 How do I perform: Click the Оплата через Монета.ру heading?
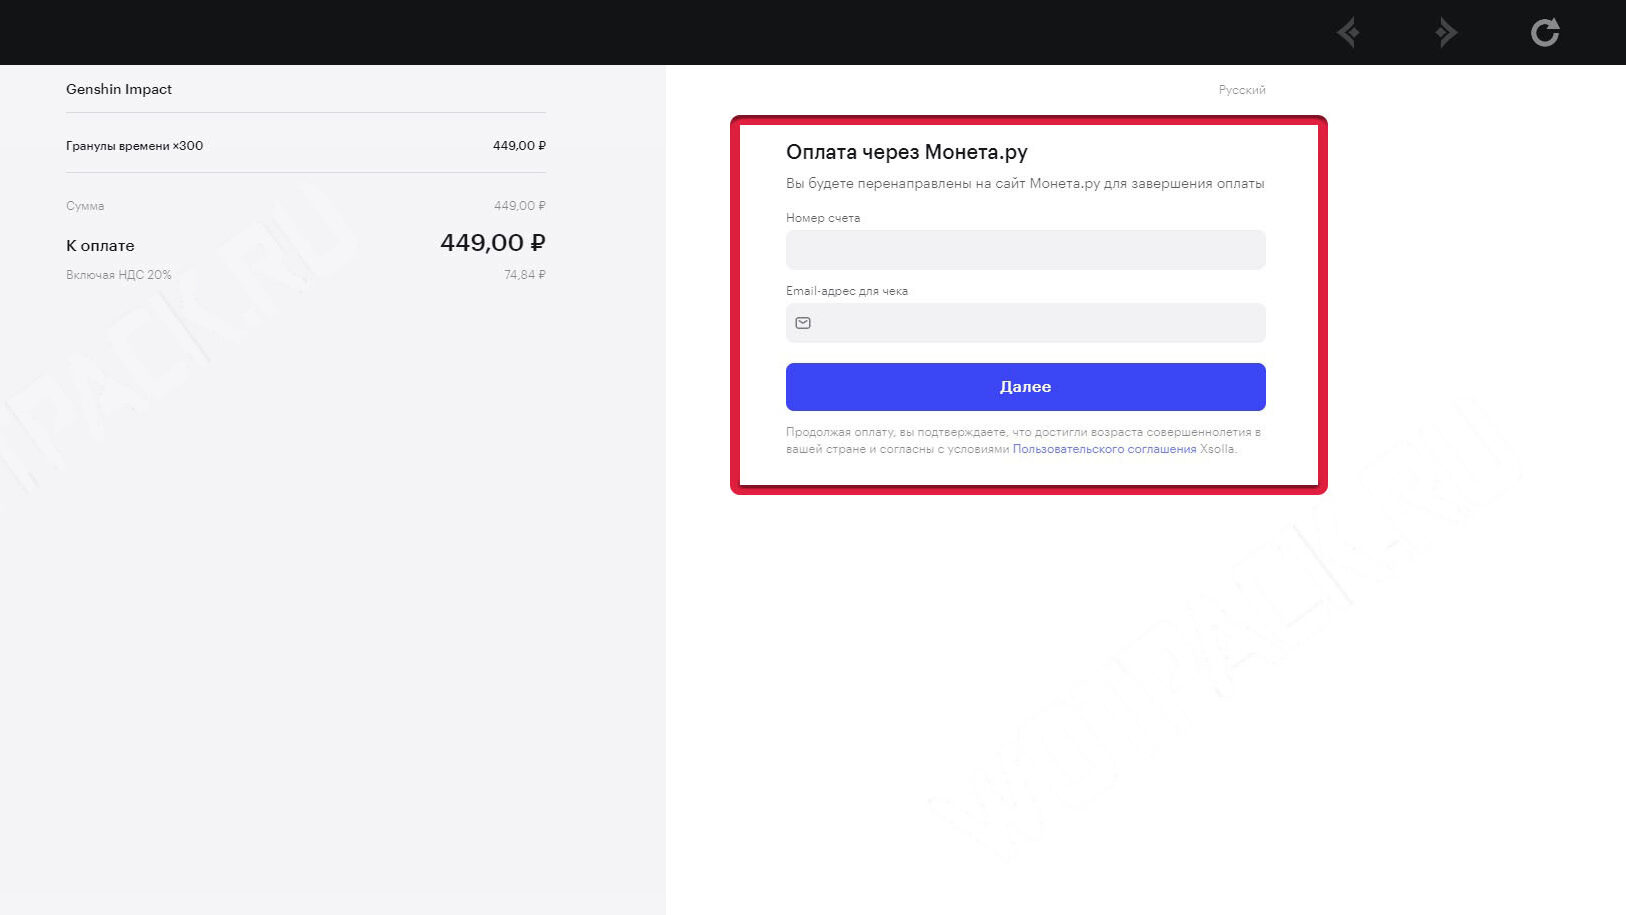(906, 152)
